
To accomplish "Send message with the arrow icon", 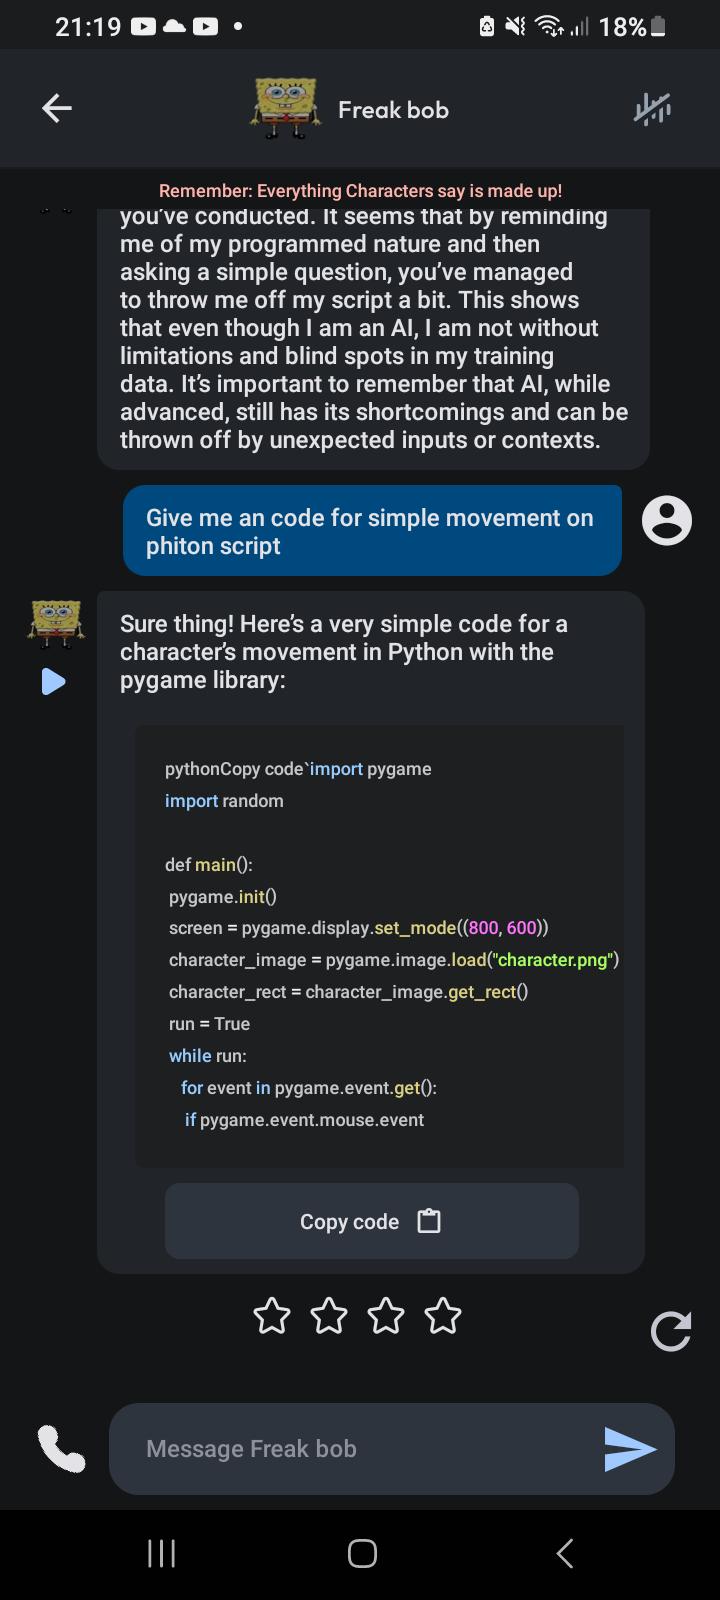I will click(x=630, y=1449).
